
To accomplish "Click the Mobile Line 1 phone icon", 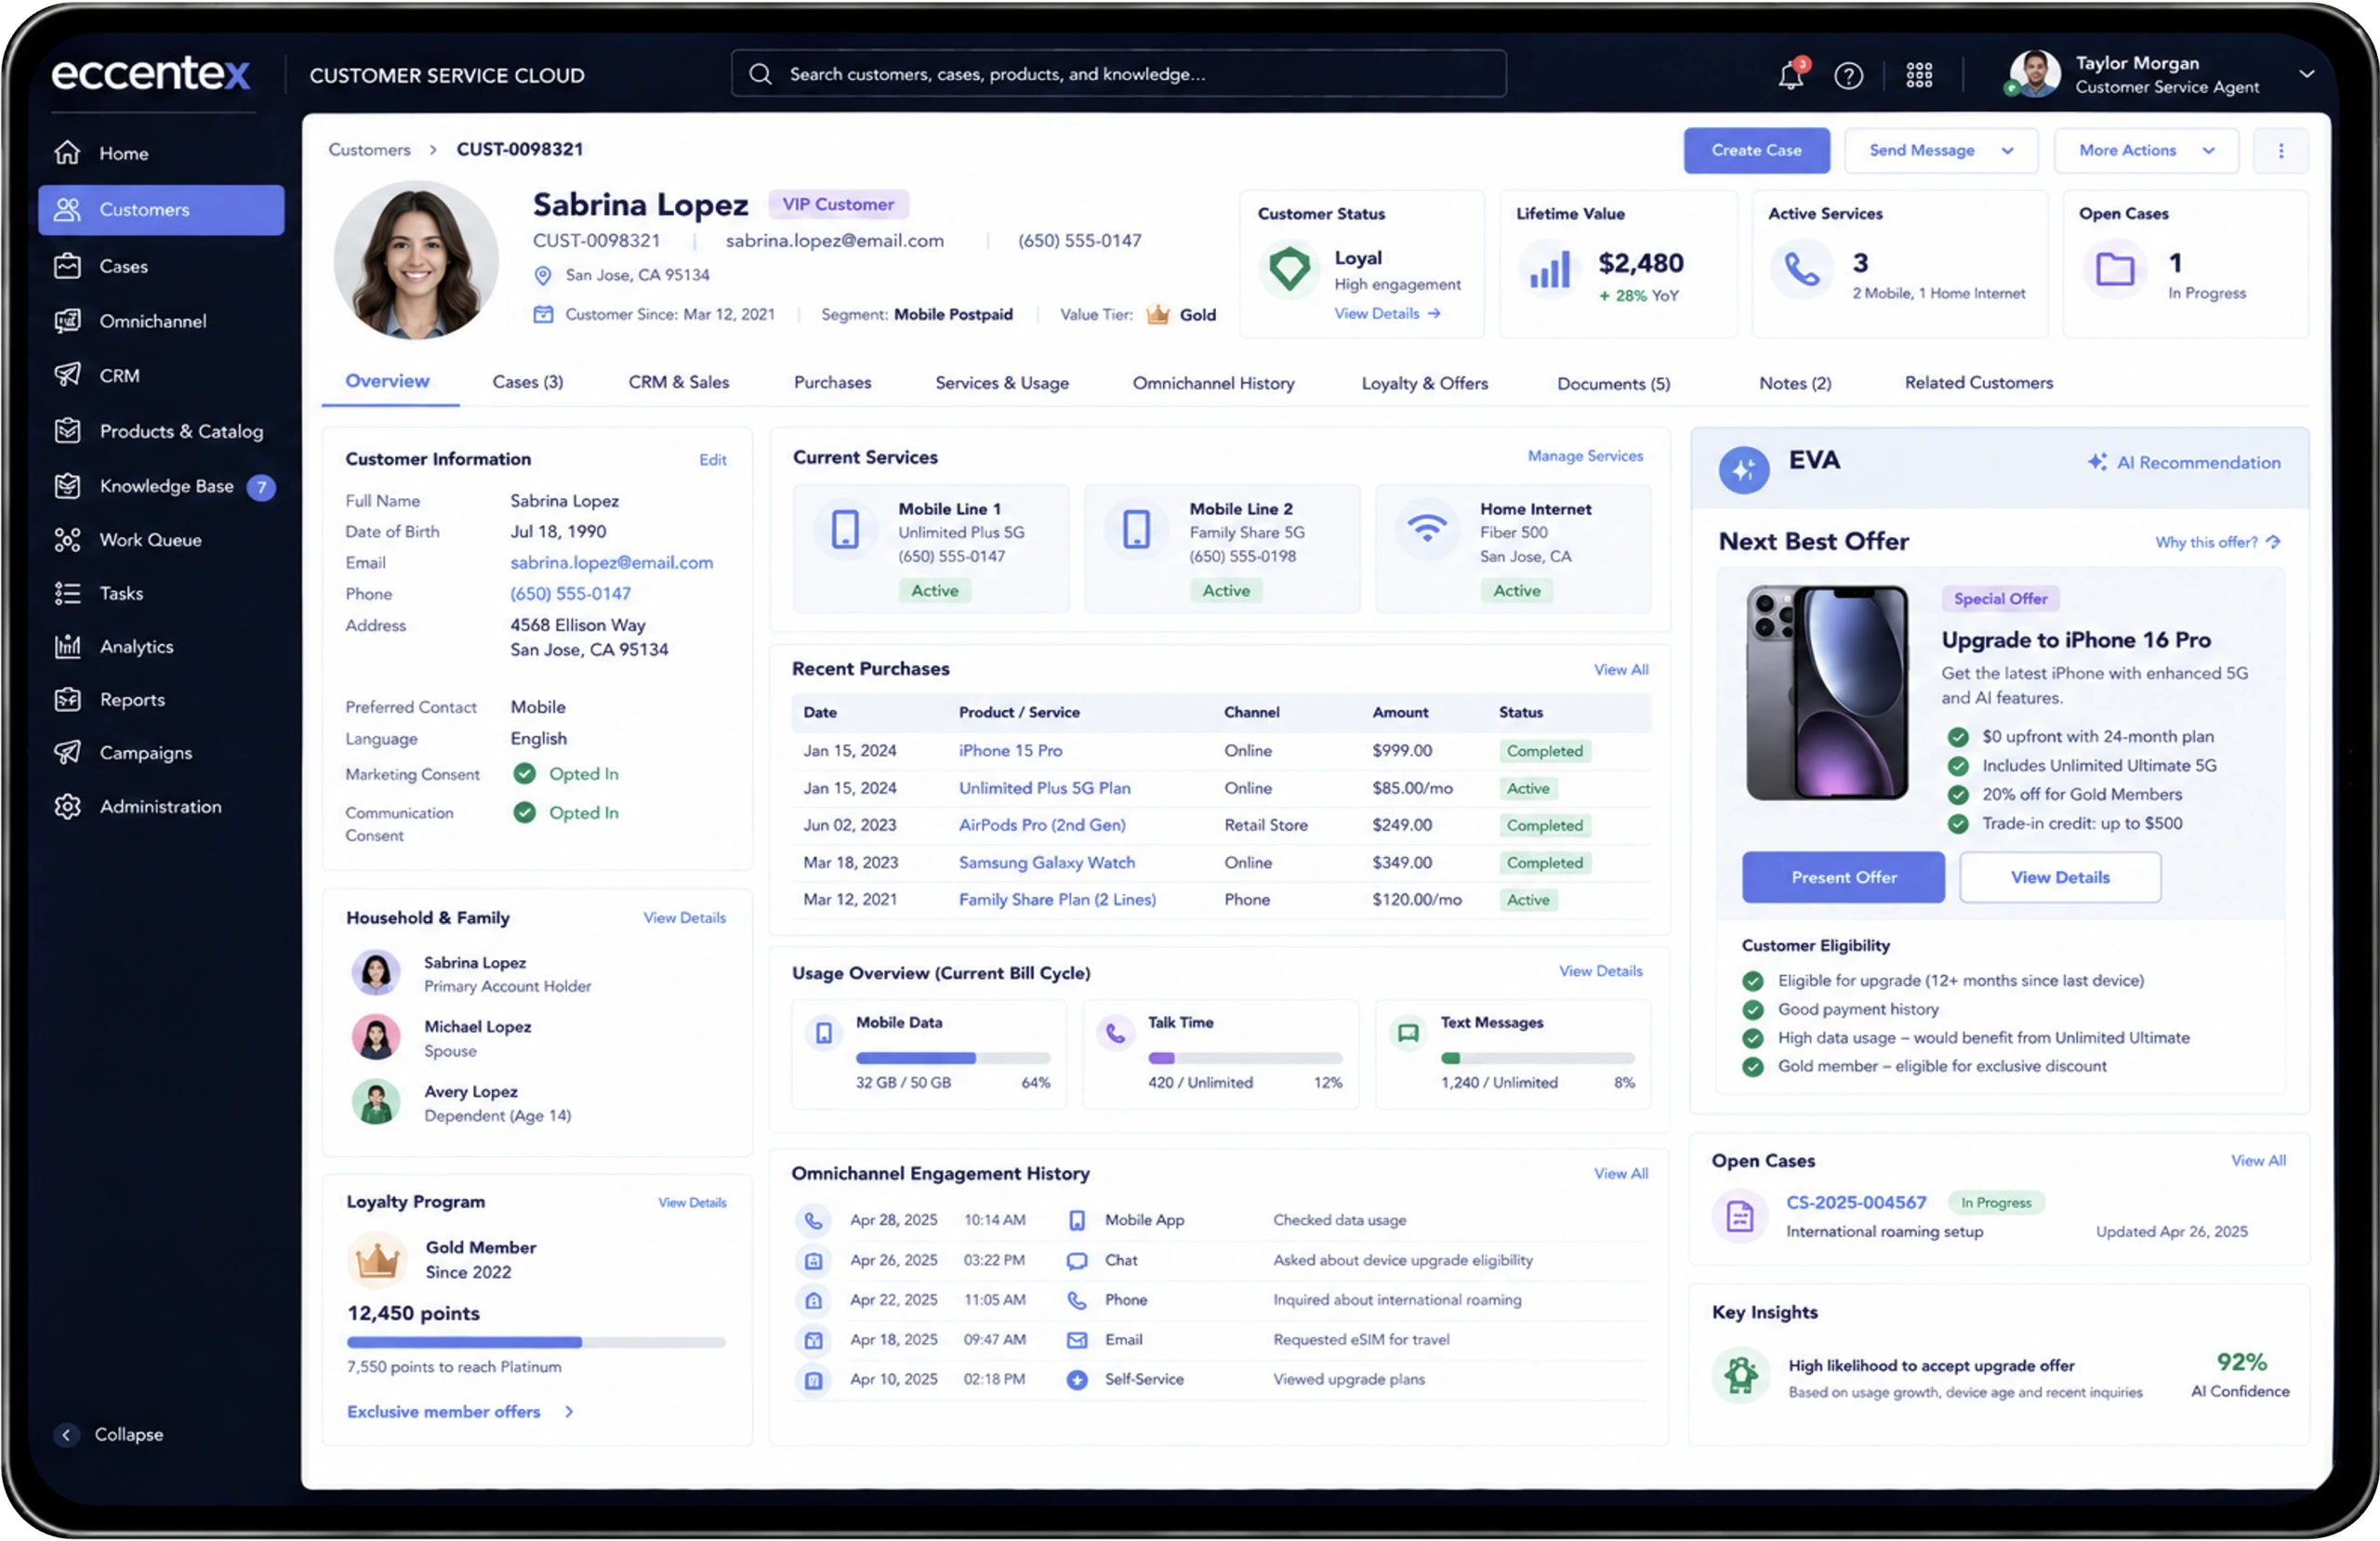I will (x=845, y=529).
